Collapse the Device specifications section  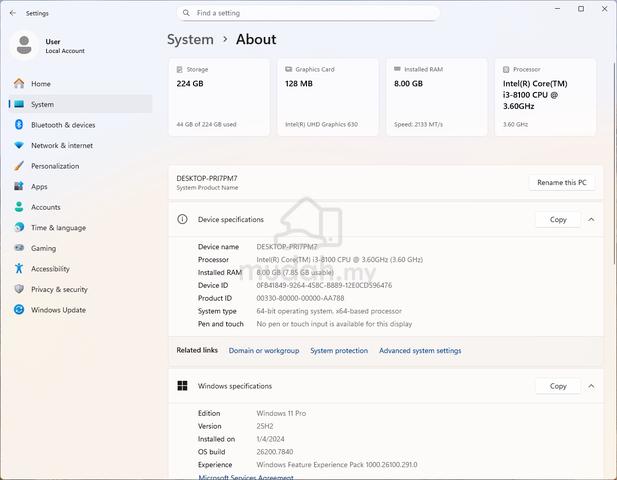pyautogui.click(x=591, y=220)
